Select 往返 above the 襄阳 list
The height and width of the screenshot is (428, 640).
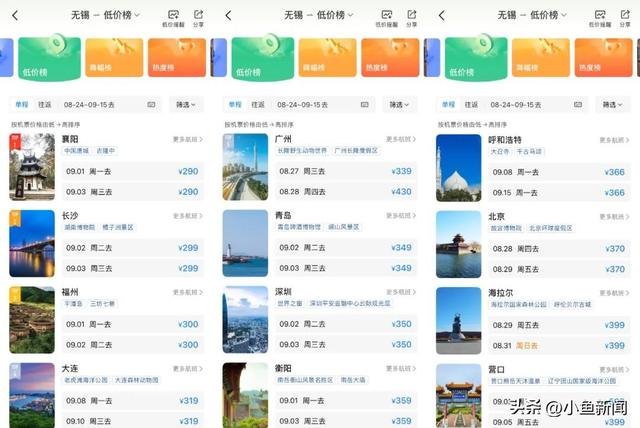pyautogui.click(x=44, y=104)
